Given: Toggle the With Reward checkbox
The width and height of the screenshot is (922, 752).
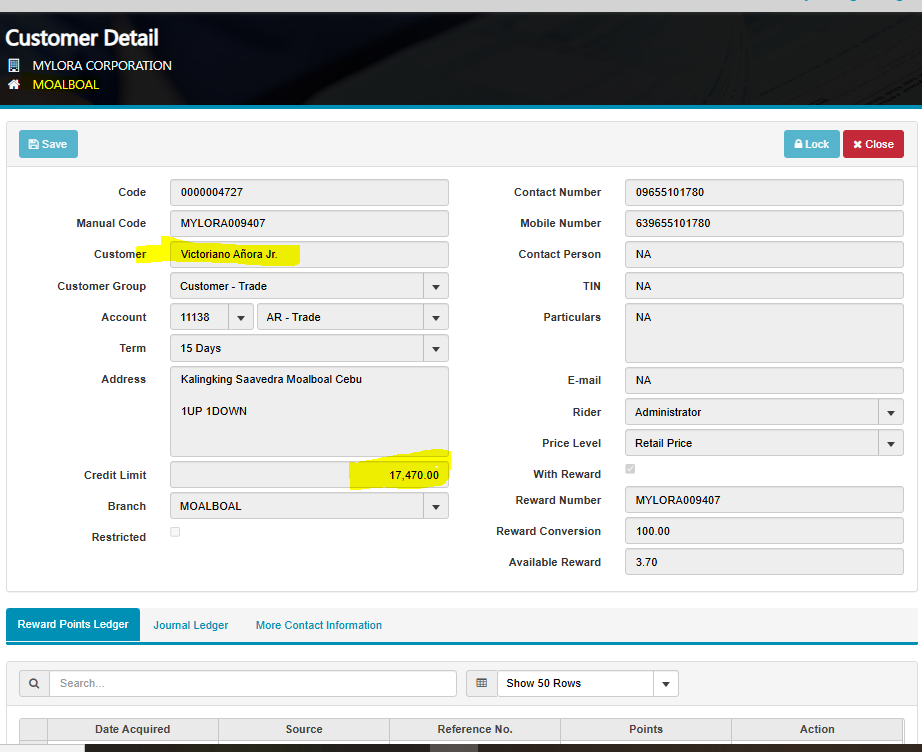Looking at the screenshot, I should click(630, 469).
